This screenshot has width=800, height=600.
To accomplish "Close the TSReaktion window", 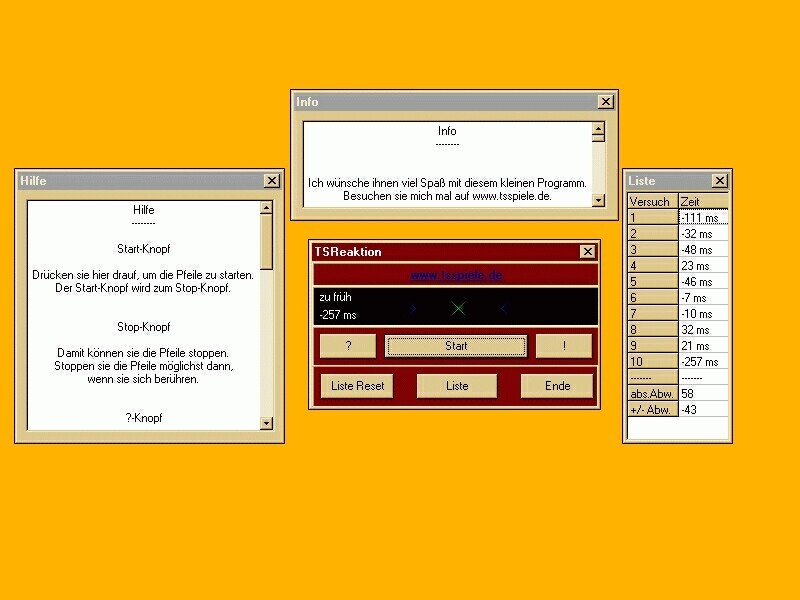I will (587, 252).
